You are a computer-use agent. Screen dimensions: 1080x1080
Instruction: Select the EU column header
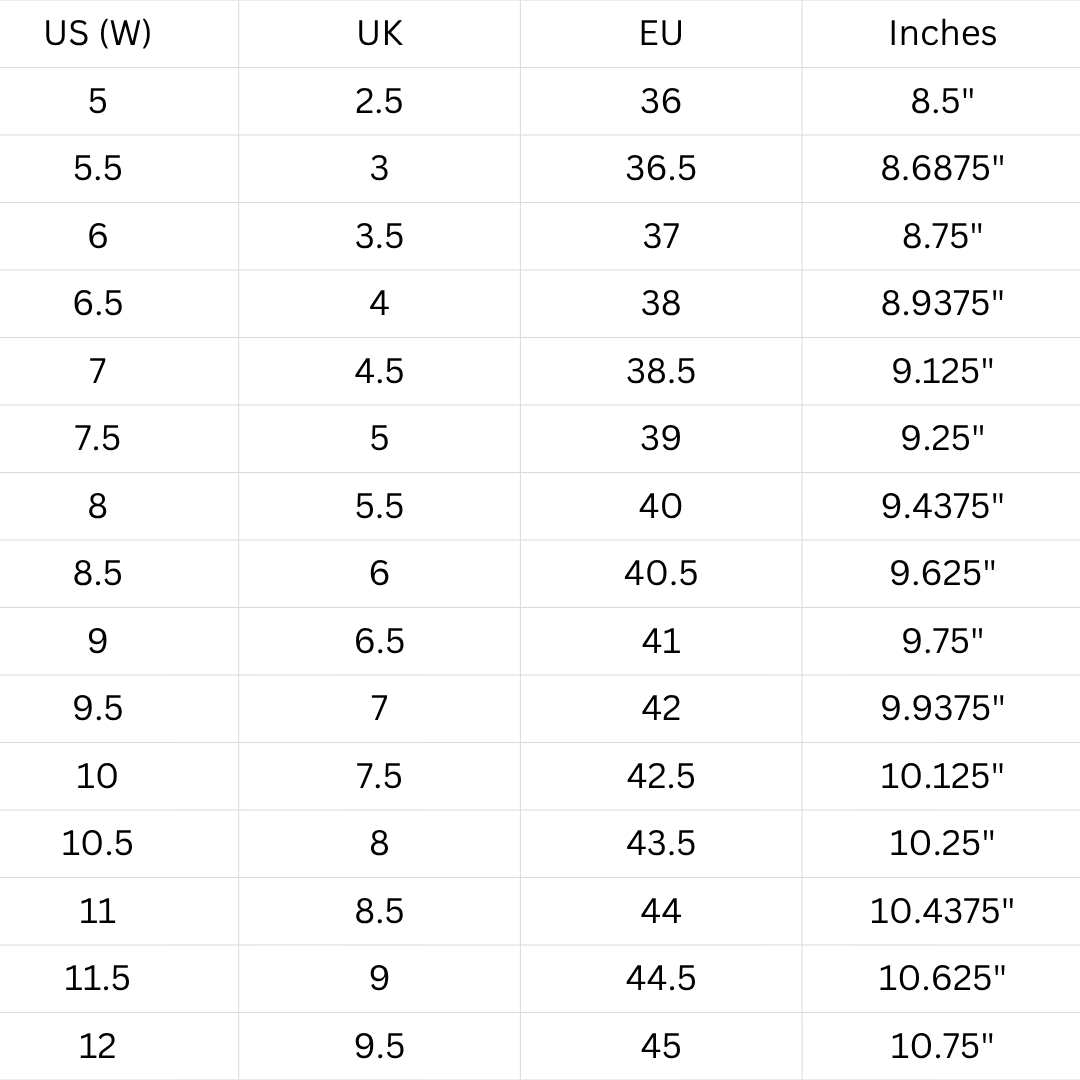click(x=661, y=33)
